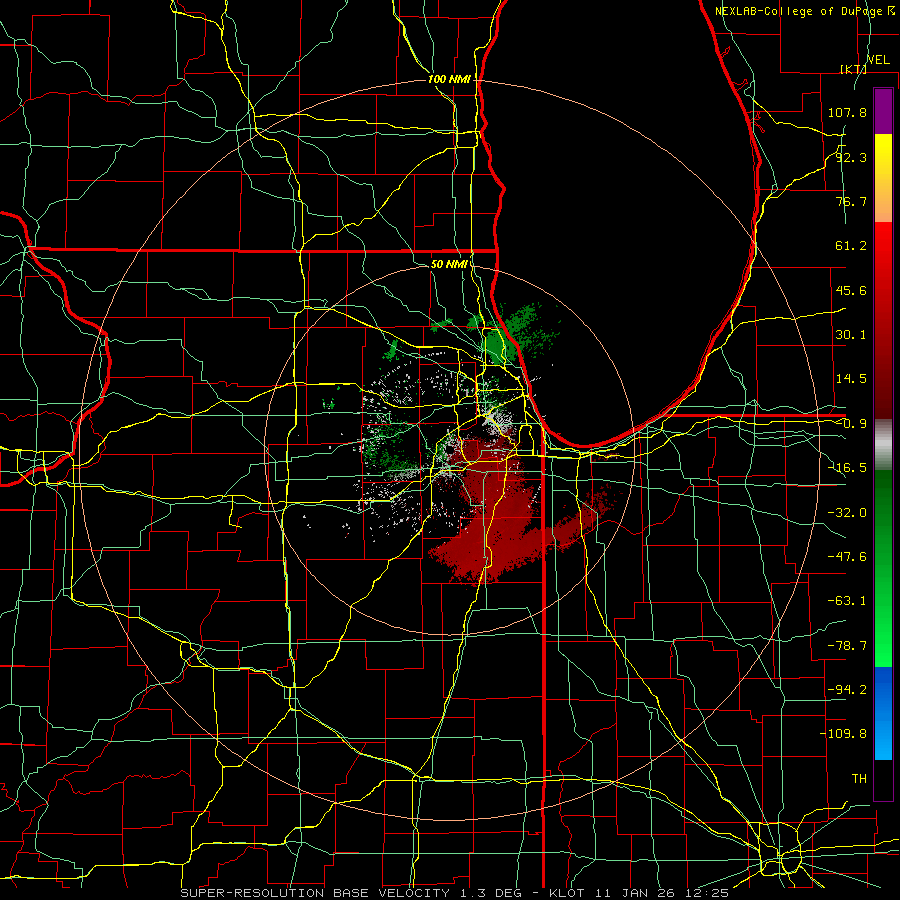Click the 107.8 velocity legend value
This screenshot has height=900, width=900.
847,112
